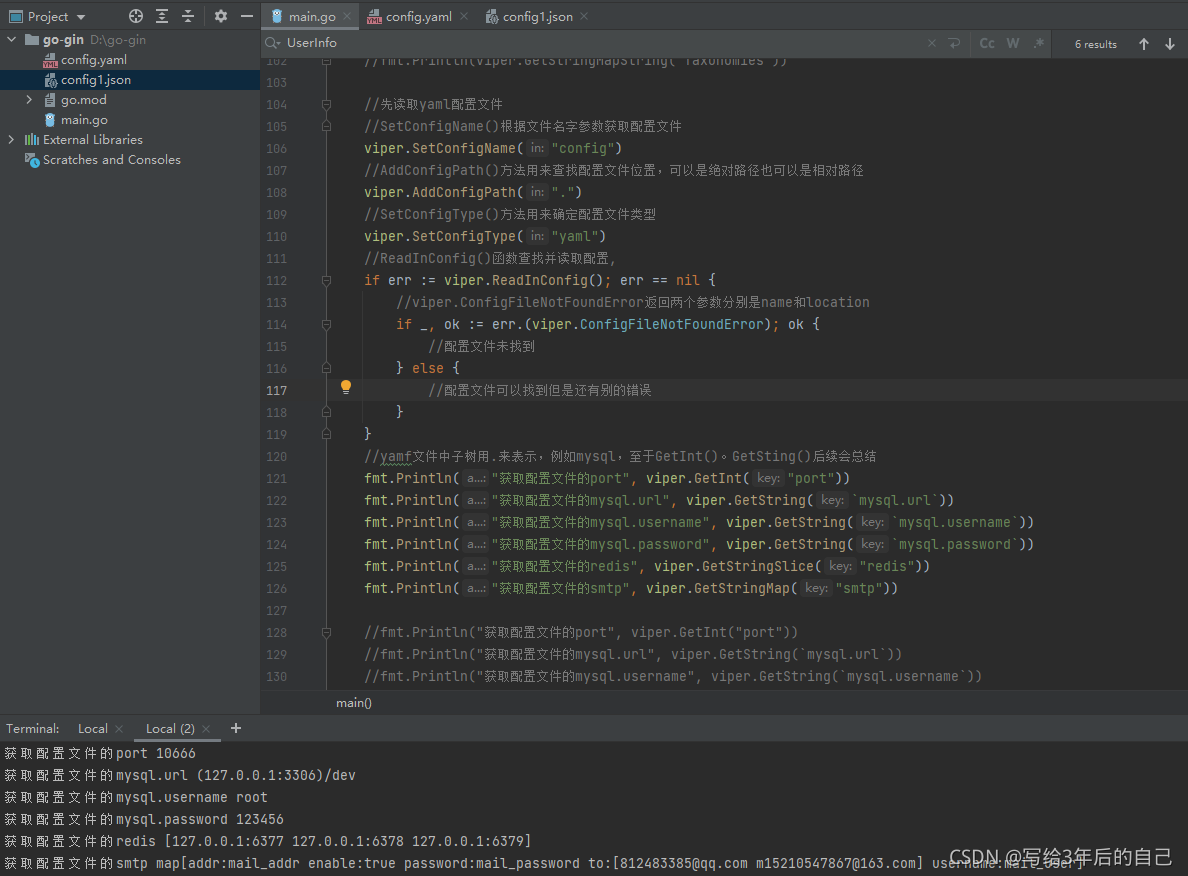Navigate to previous occurrence with up arrow
Screen dimensions: 1188x876
pos(1143,43)
